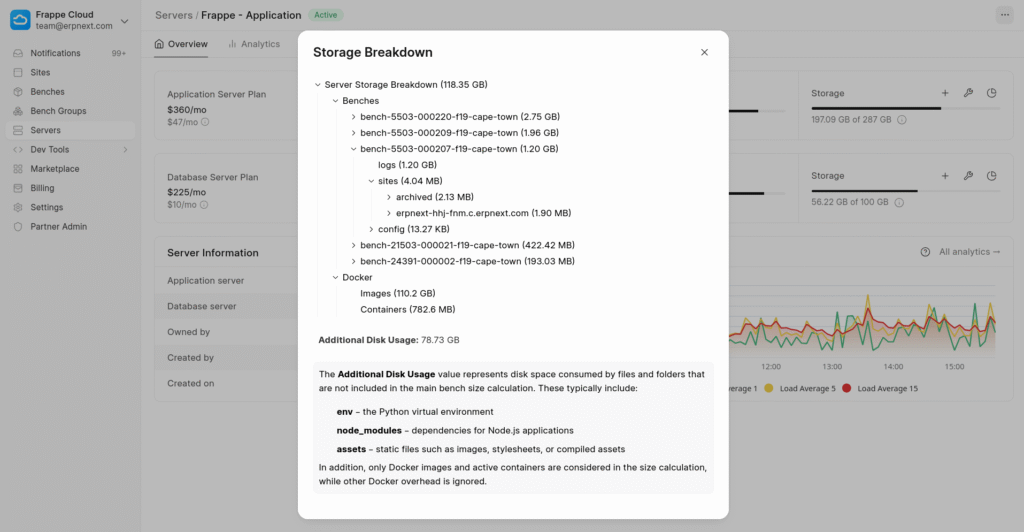
Task: Click the application Storage usage progress bar
Action: tap(876, 108)
